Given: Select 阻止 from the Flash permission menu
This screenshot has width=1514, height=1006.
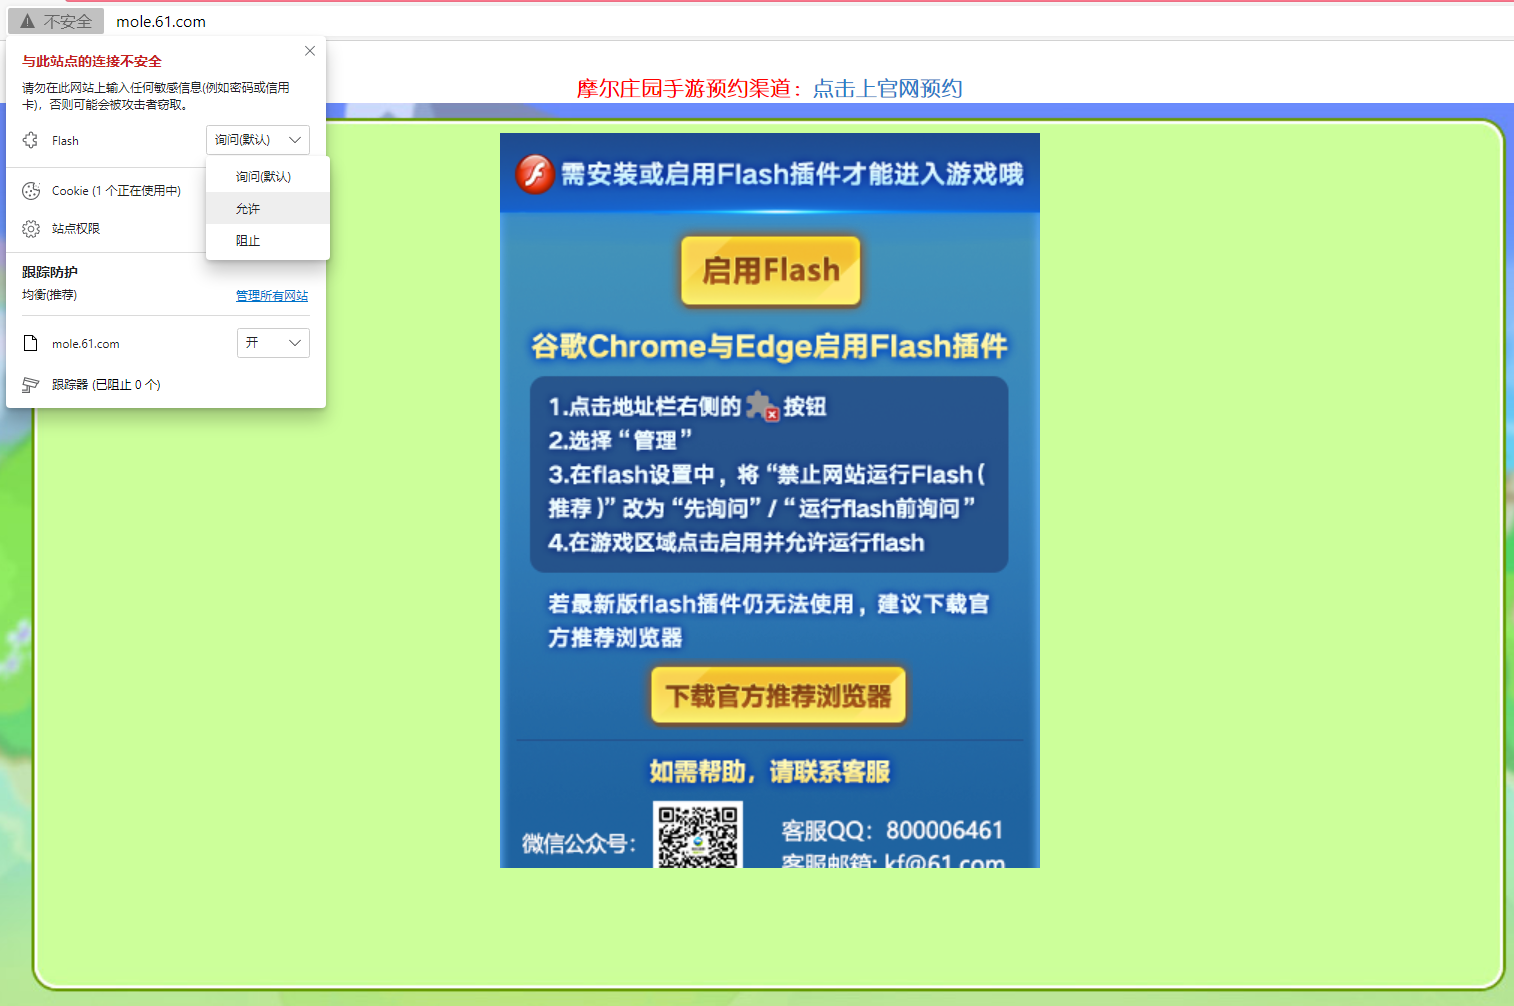Looking at the screenshot, I should tap(247, 240).
